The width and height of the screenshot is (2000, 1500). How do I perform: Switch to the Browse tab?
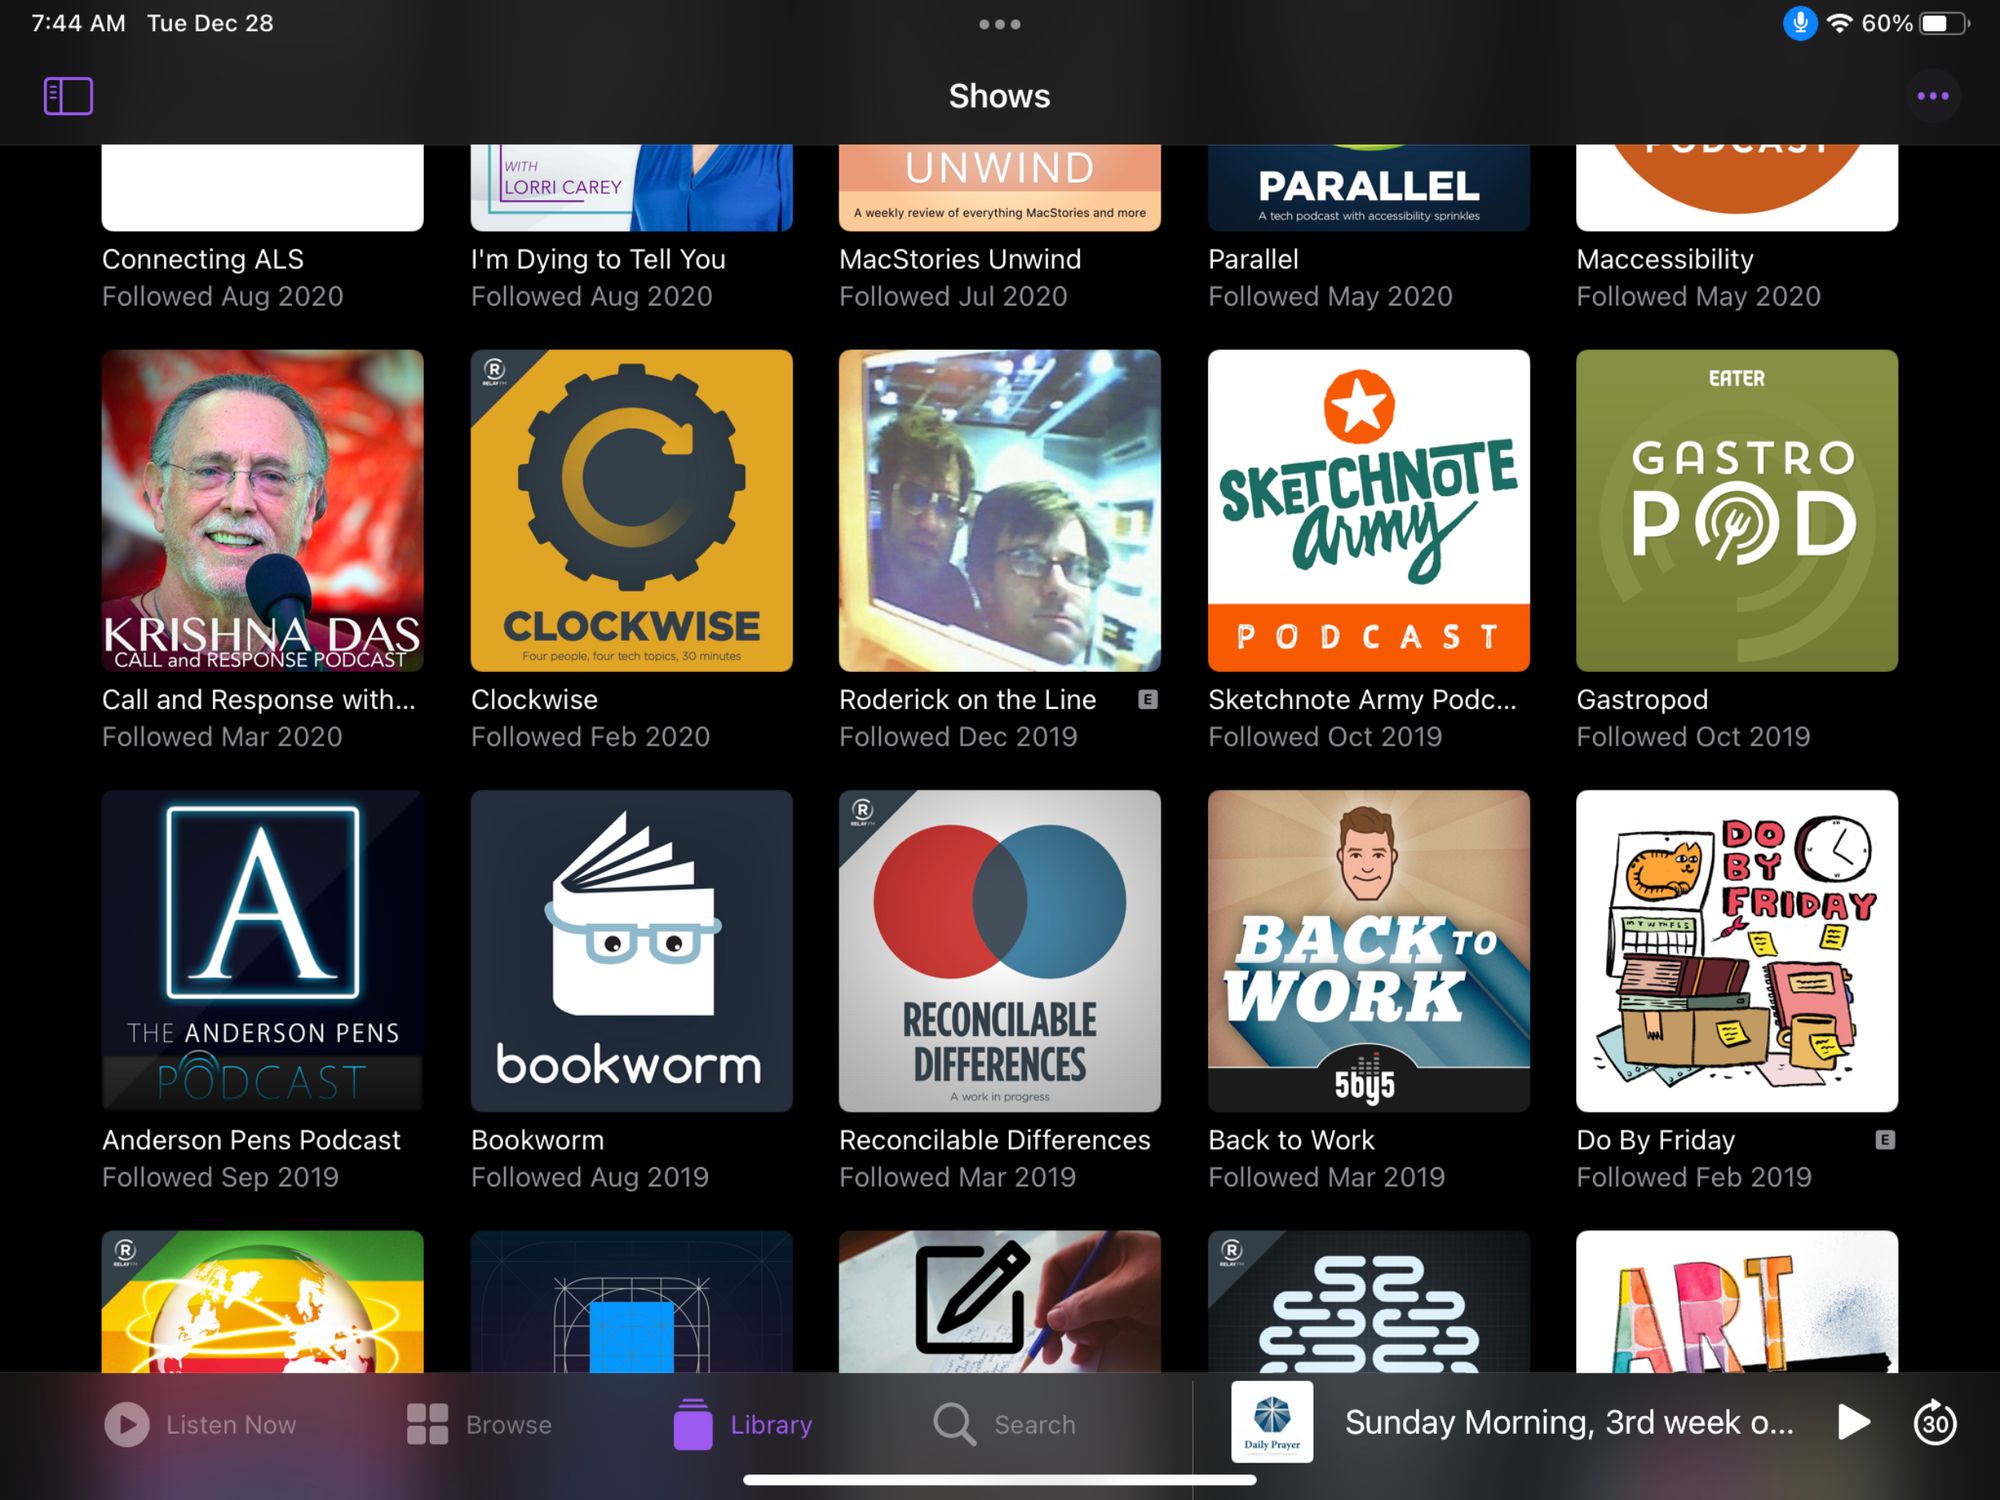pyautogui.click(x=479, y=1424)
